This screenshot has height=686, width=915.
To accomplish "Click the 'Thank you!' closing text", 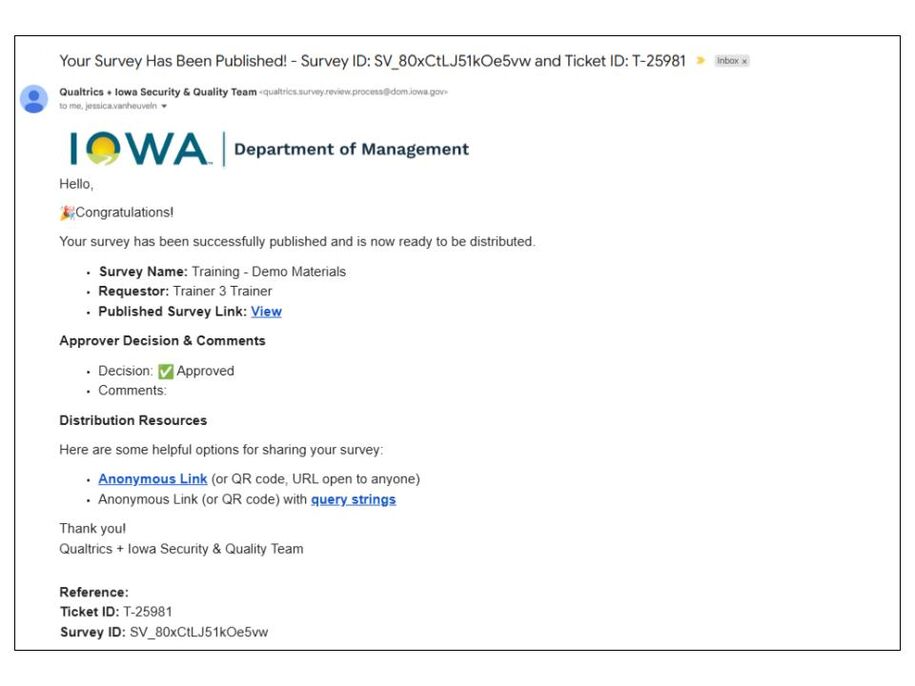I will 92,528.
